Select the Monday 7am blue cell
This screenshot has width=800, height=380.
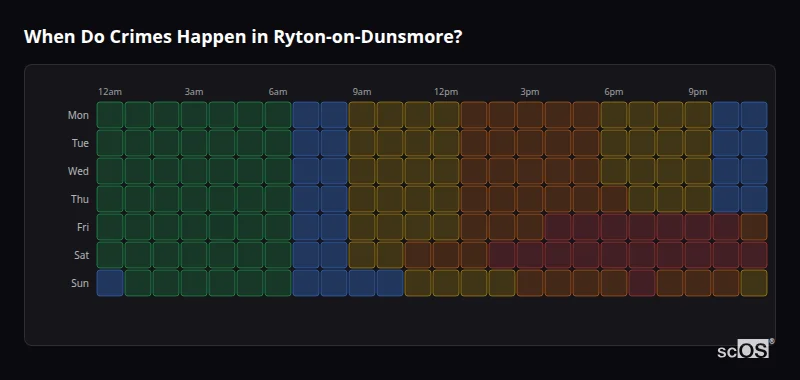click(306, 115)
